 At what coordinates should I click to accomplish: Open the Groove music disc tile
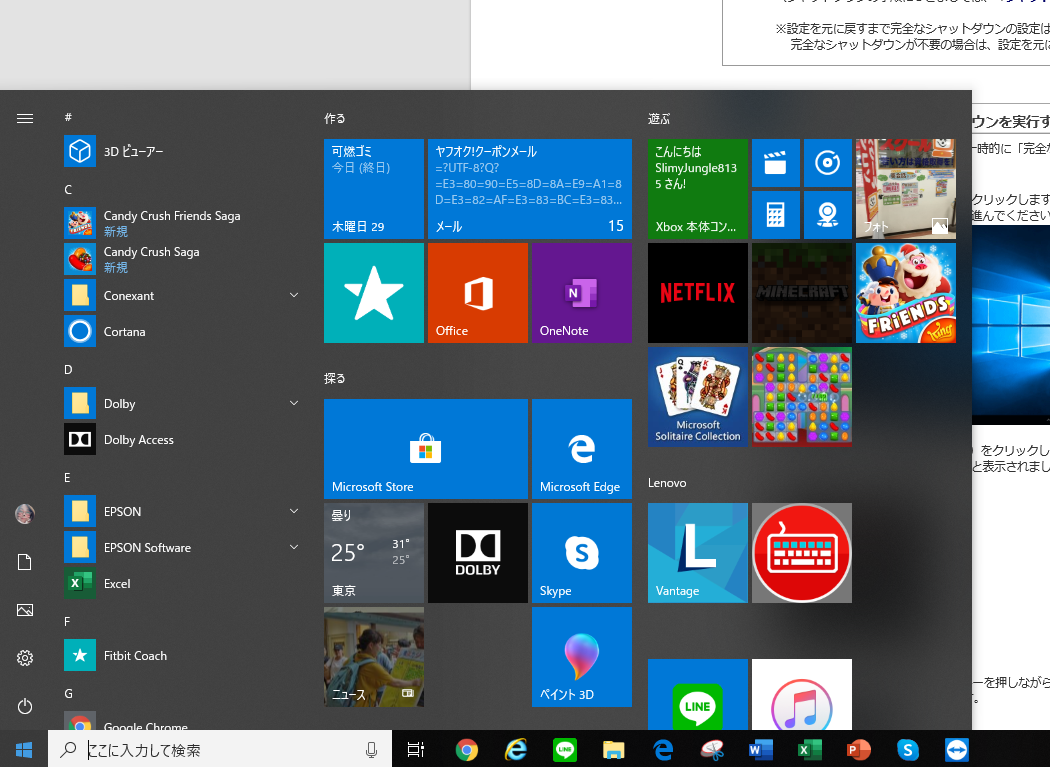(x=828, y=163)
